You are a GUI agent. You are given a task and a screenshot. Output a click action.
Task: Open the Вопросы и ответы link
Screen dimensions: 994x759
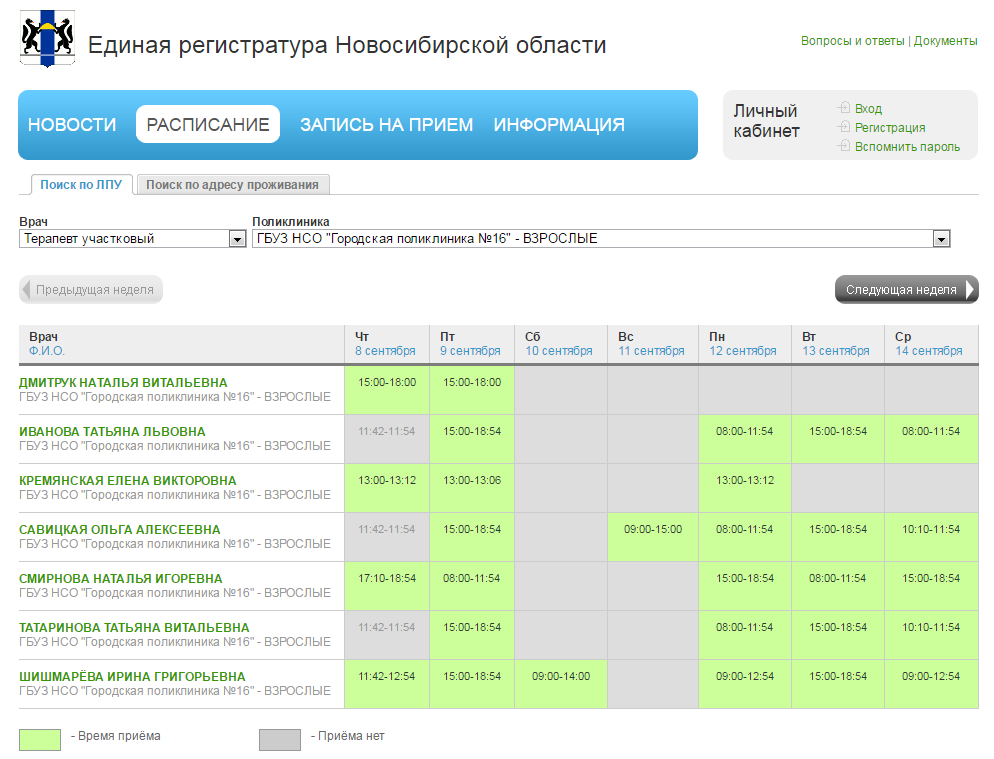pyautogui.click(x=852, y=41)
